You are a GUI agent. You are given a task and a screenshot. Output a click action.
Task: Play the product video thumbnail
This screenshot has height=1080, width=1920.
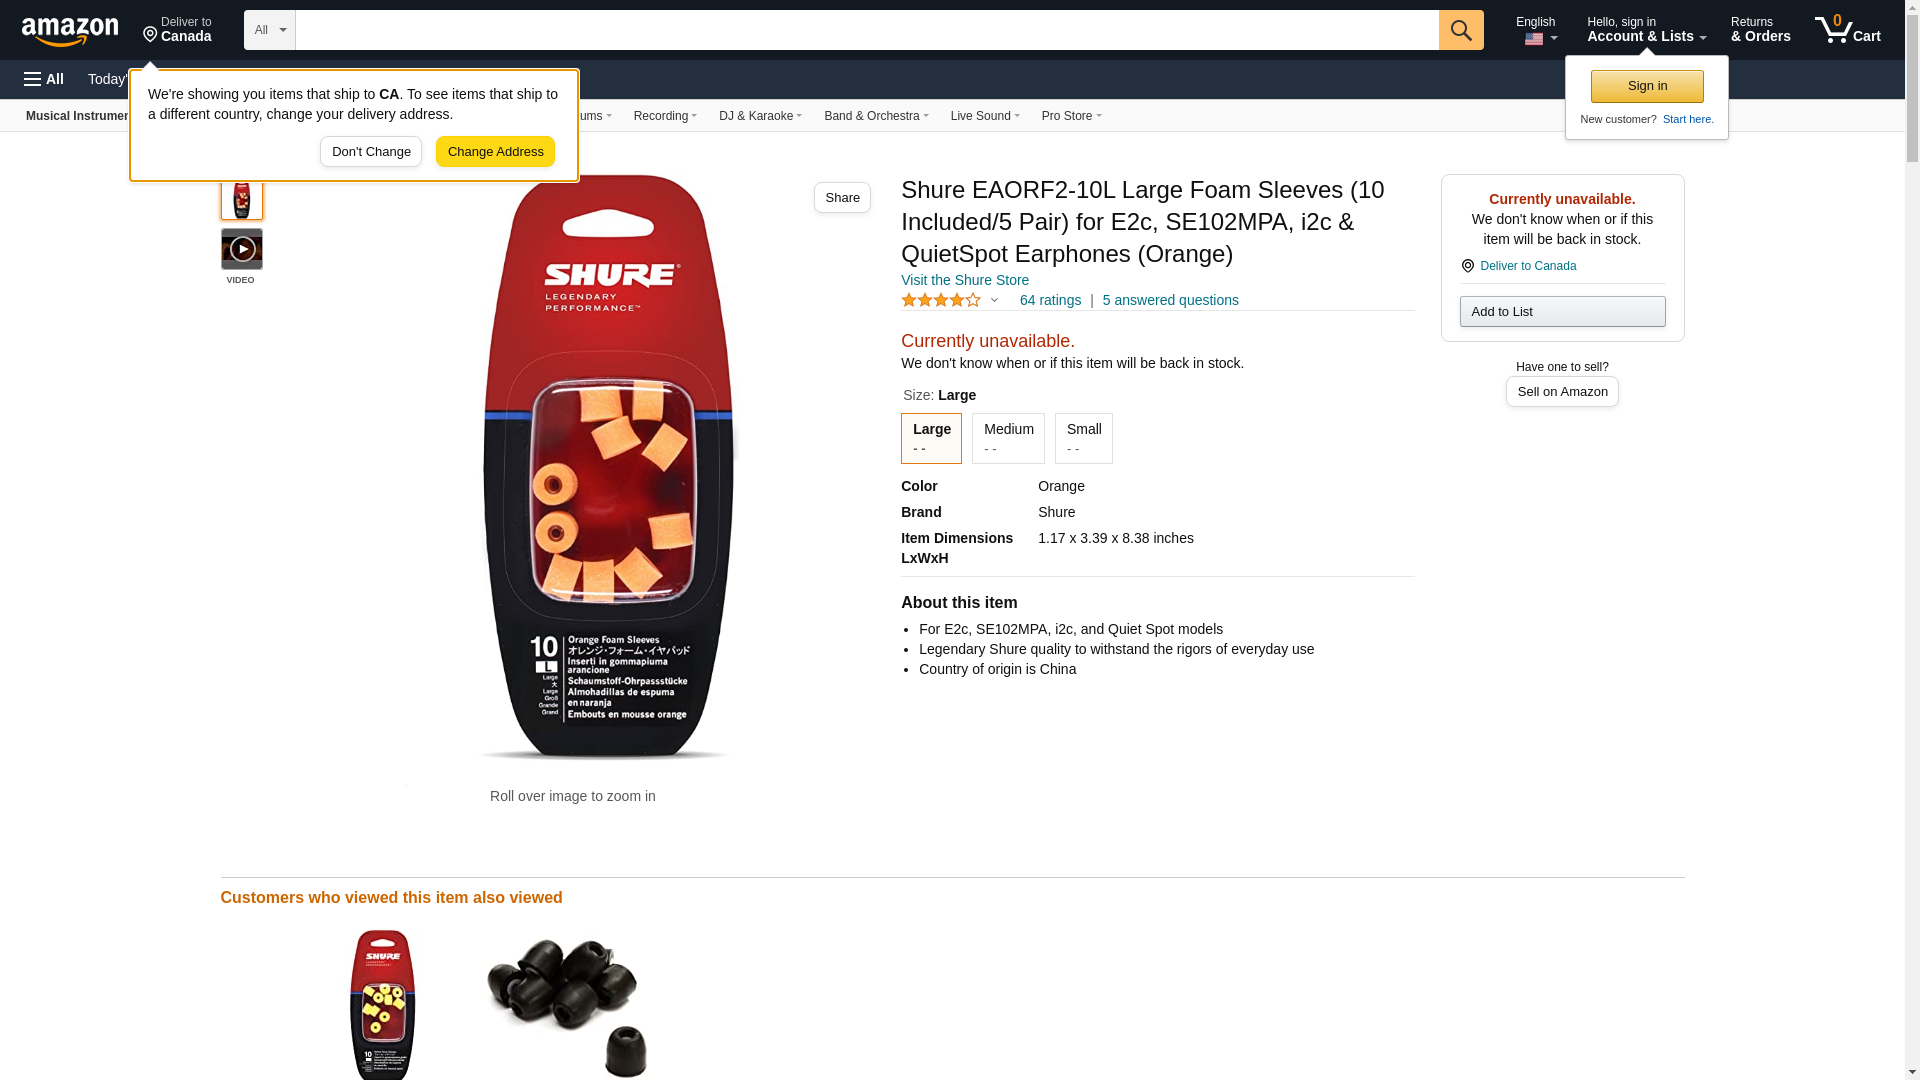(242, 249)
